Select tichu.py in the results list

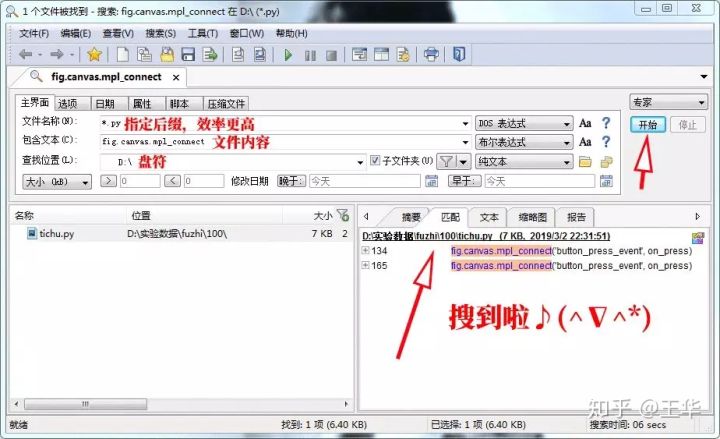(59, 233)
